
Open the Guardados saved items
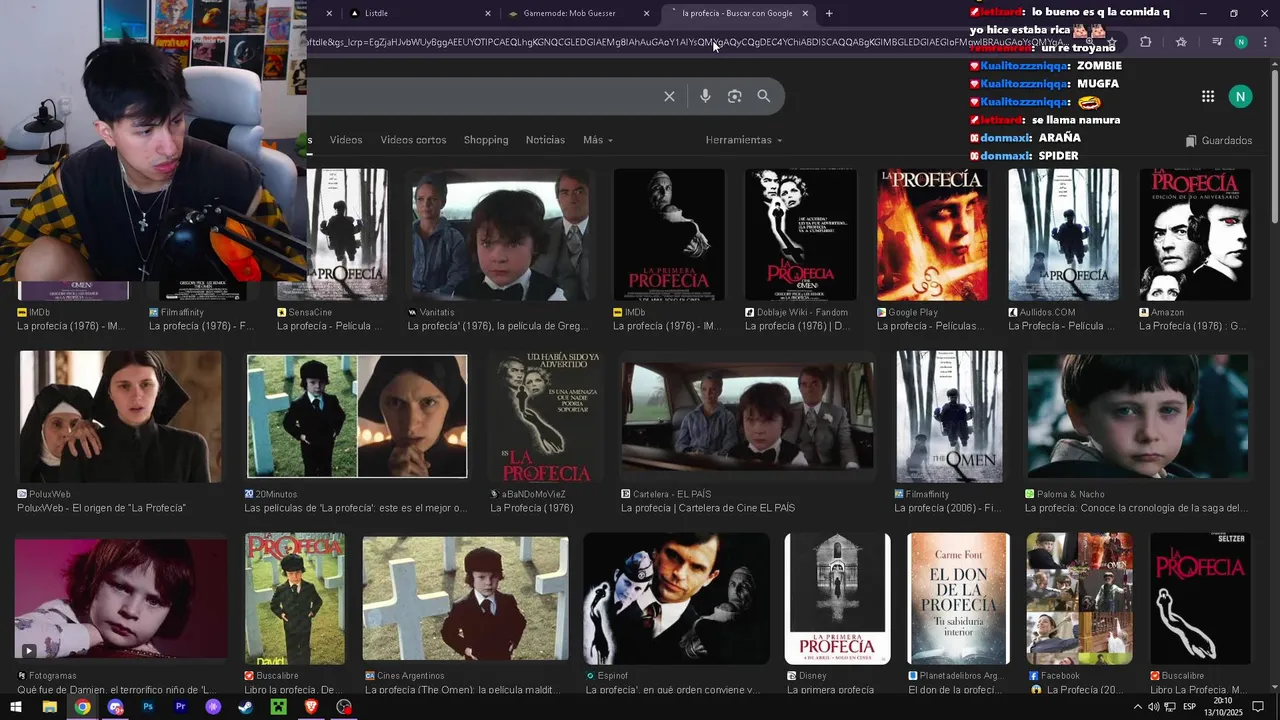pyautogui.click(x=1219, y=141)
